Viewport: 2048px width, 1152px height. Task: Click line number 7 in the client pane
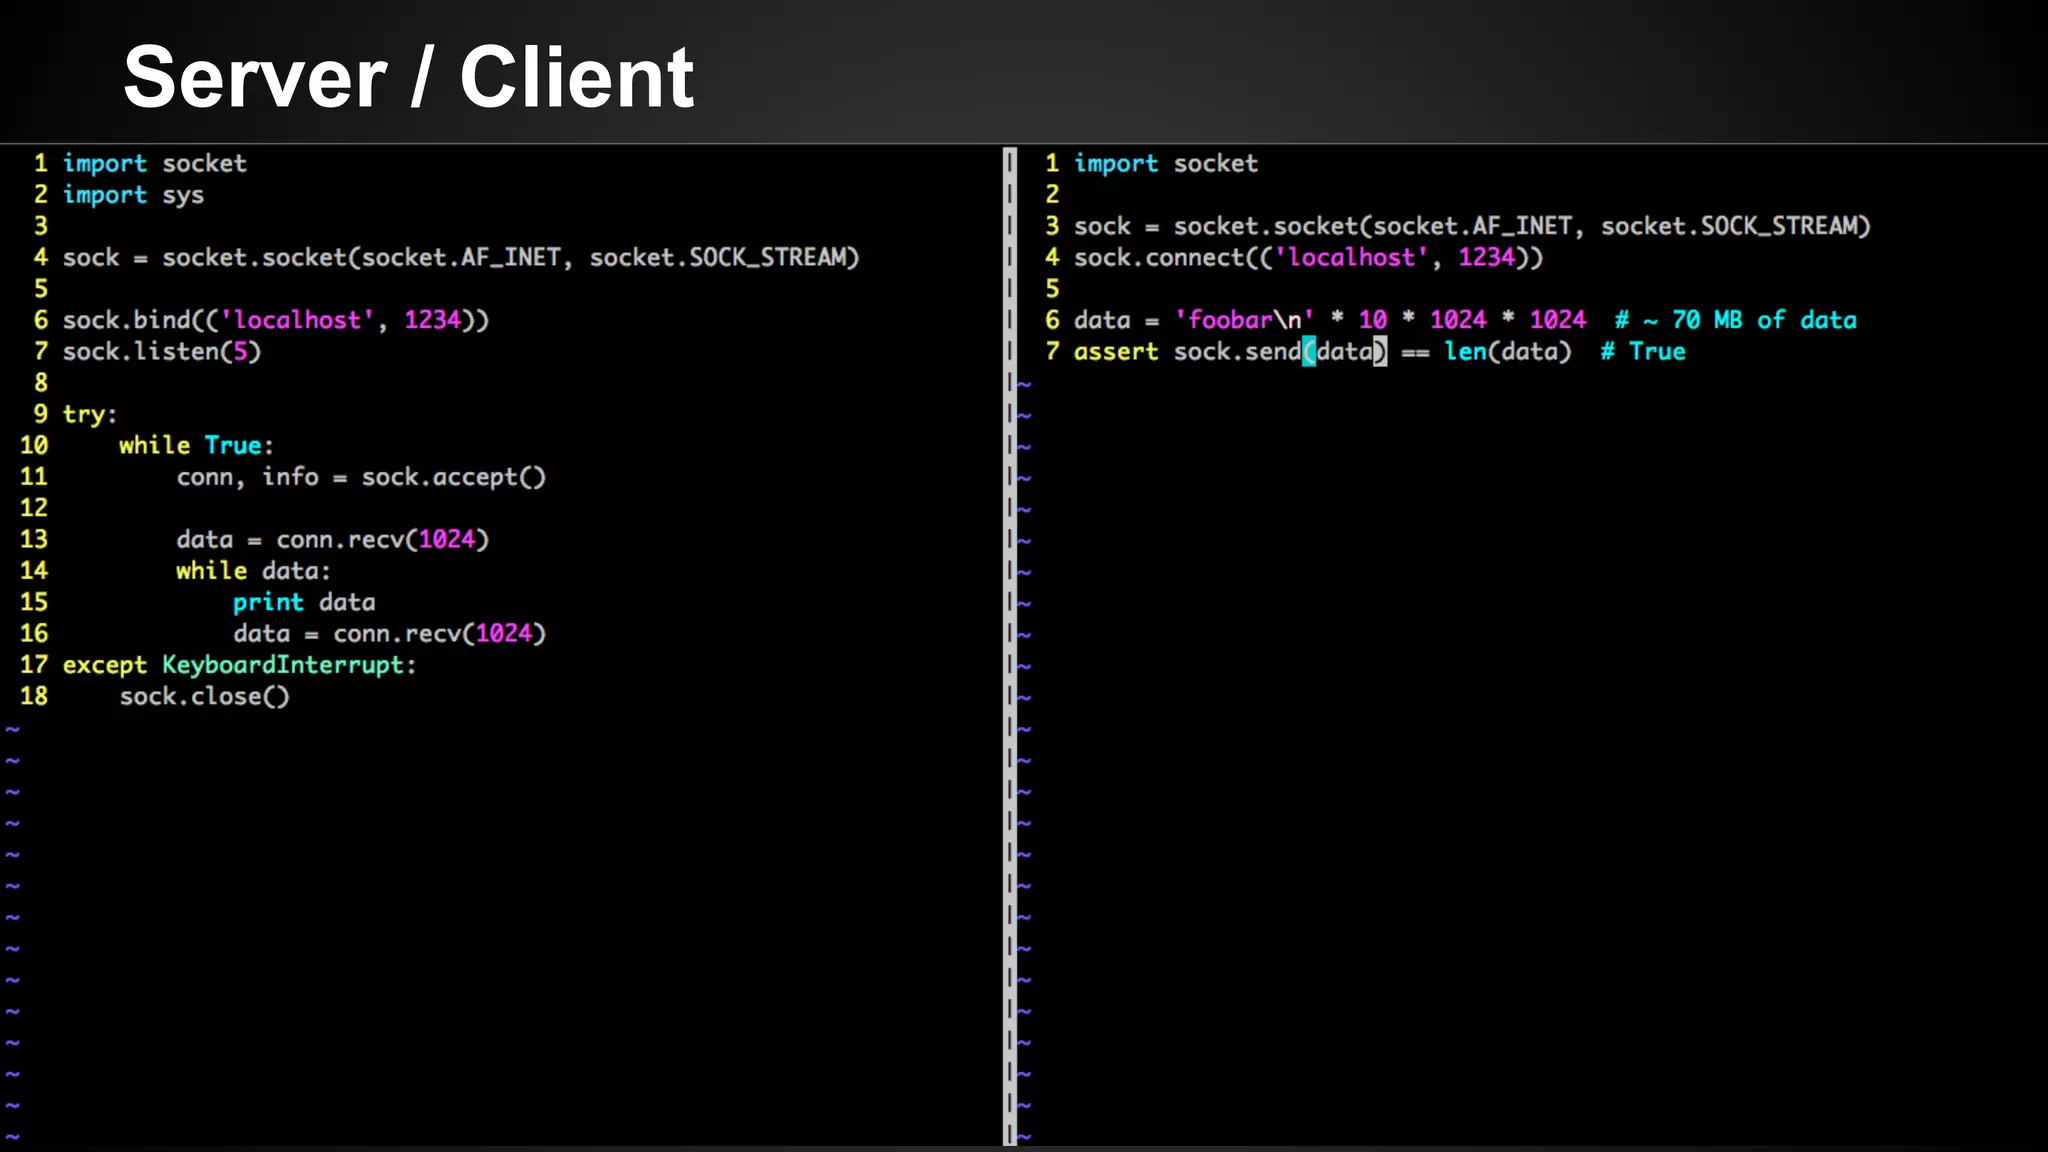(1052, 351)
